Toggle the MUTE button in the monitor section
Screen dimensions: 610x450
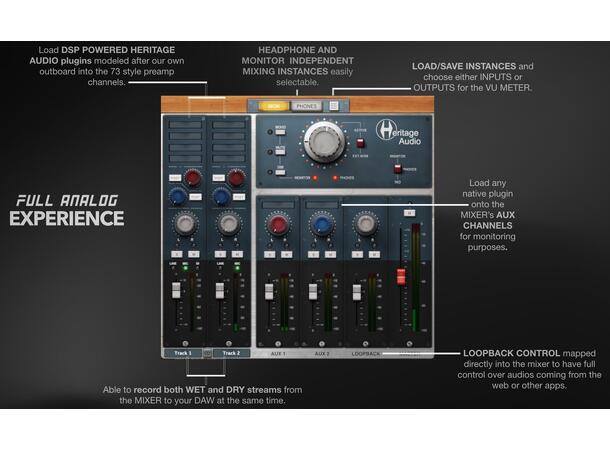coord(280,152)
